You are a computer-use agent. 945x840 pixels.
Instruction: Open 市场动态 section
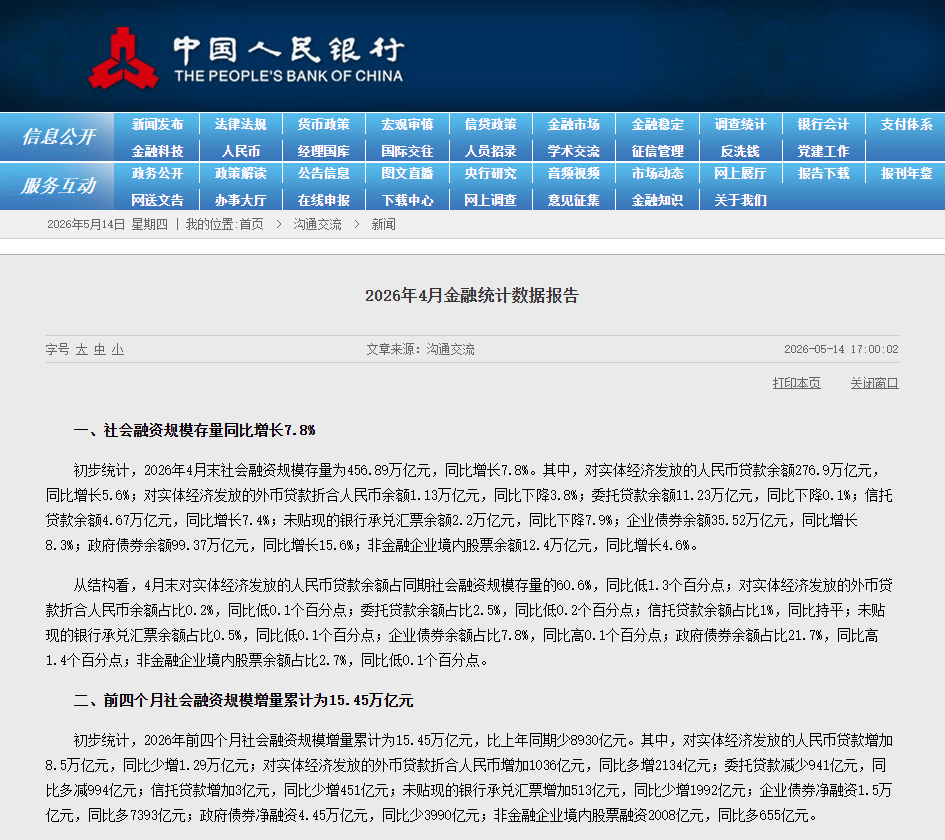point(658,173)
